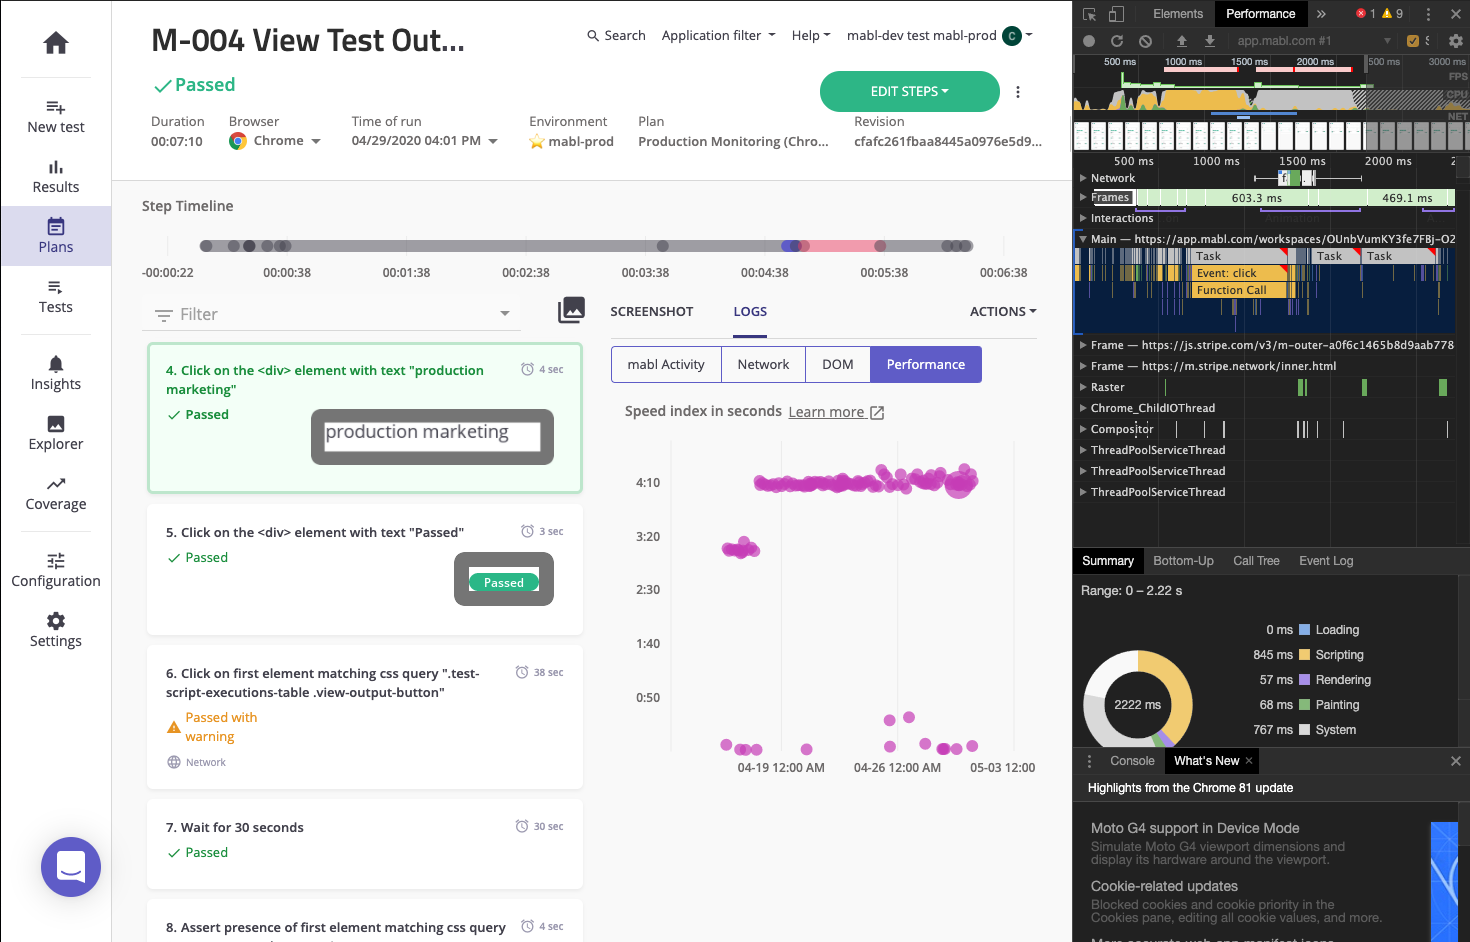Open the app.mabl.com #1 profile selector
This screenshot has height=942, width=1470.
pos(1313,41)
